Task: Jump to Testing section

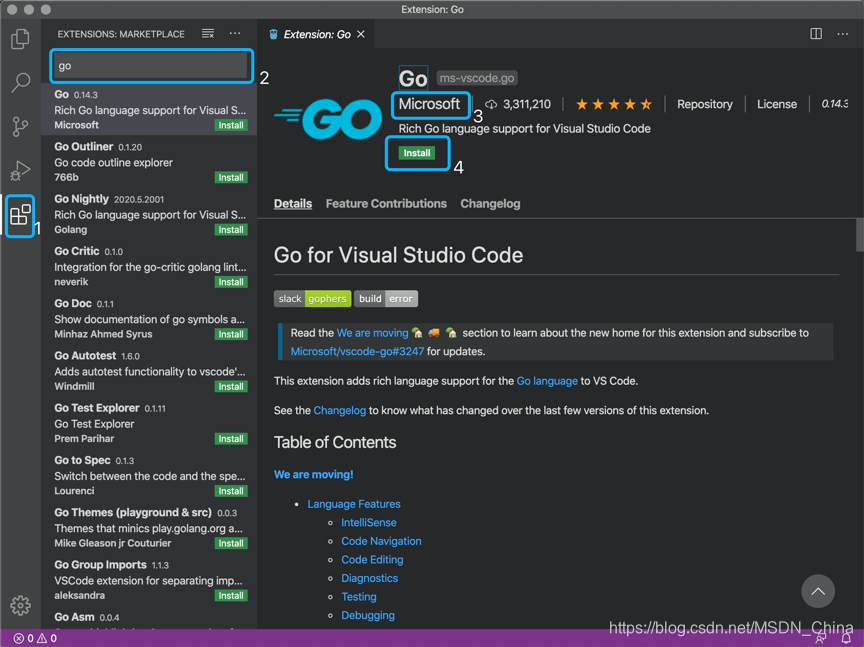Action: (x=359, y=597)
